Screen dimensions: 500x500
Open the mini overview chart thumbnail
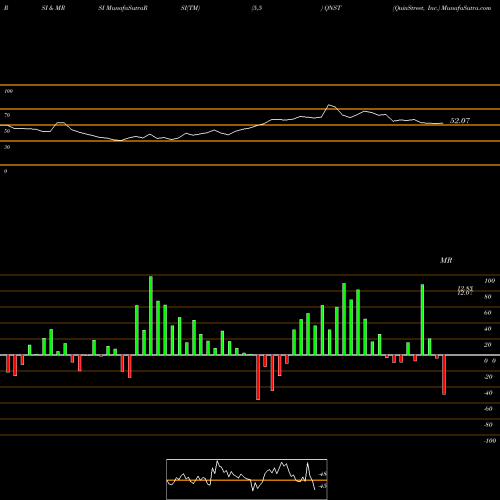tap(247, 479)
